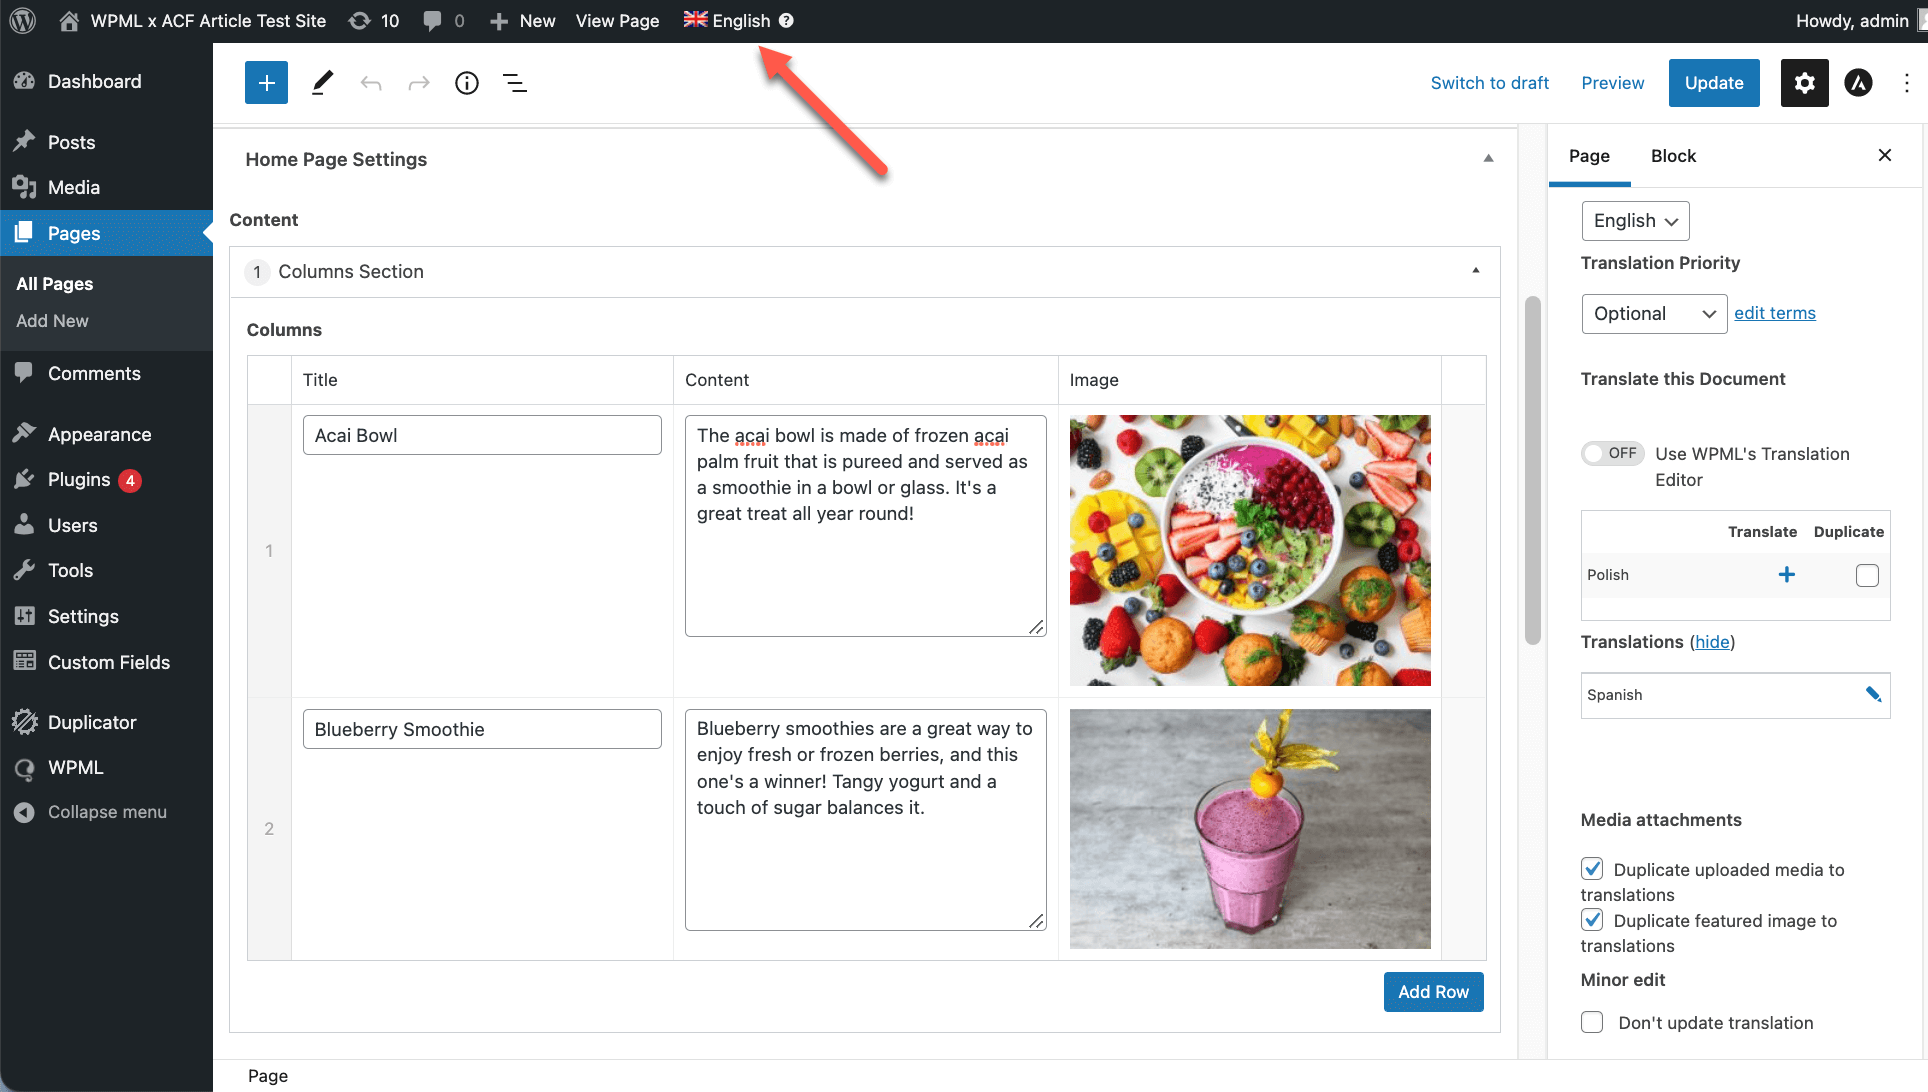
Task: Select the edit pencil tool
Action: pos(321,83)
